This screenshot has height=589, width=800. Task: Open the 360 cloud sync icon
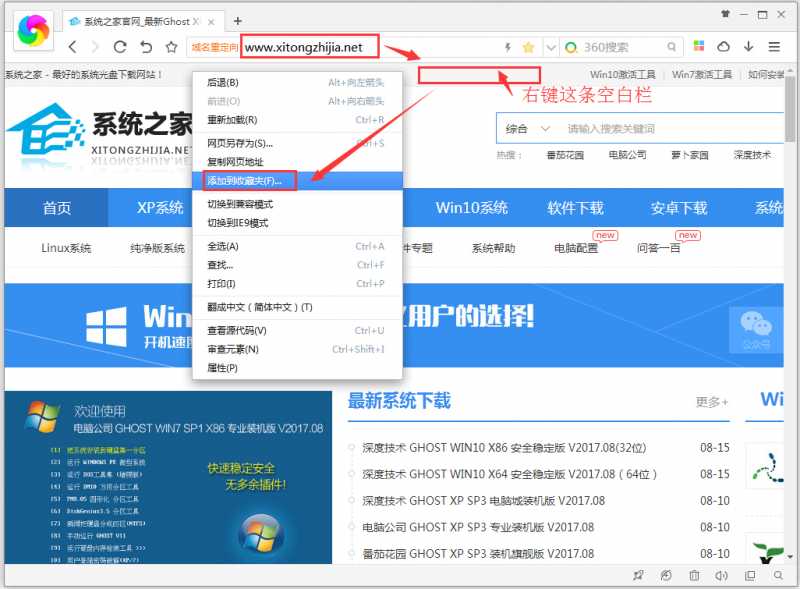724,47
